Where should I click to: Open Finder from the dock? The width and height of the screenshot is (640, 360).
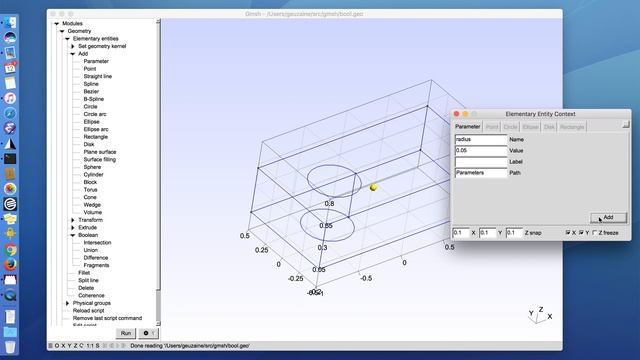(10, 22)
